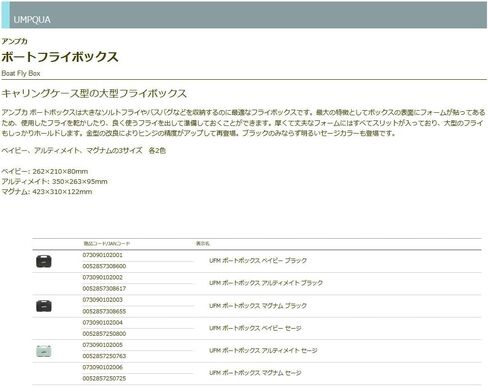
Task: Click the 表示名 column header
Action: pyautogui.click(x=203, y=244)
